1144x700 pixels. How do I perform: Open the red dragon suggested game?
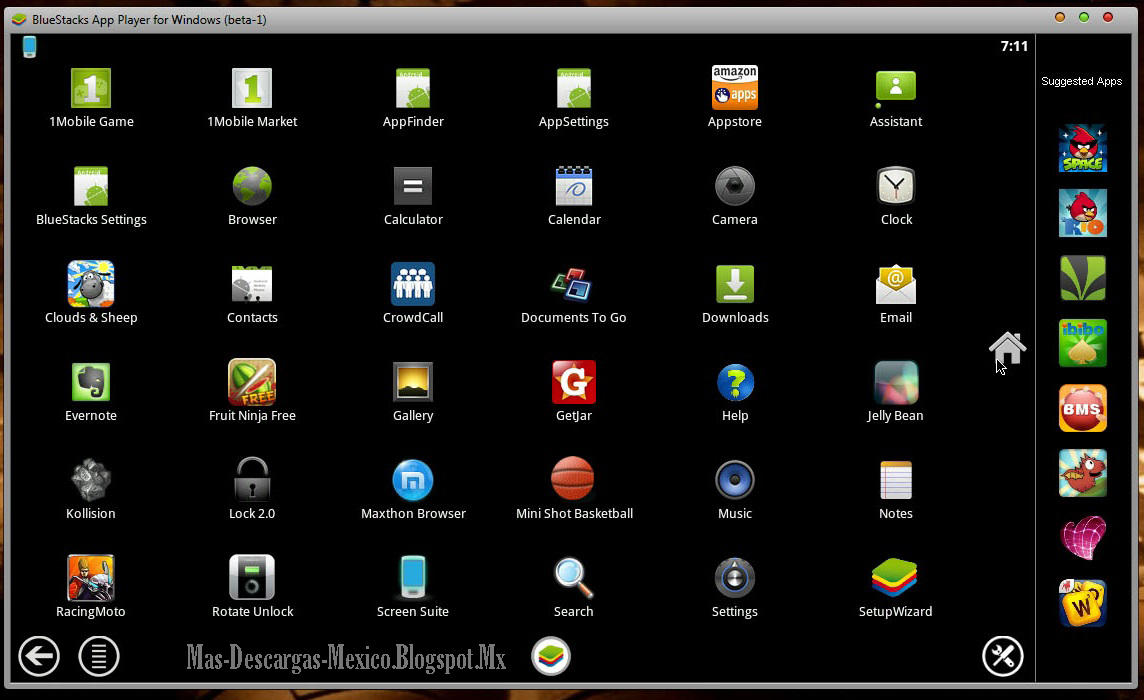click(1083, 473)
